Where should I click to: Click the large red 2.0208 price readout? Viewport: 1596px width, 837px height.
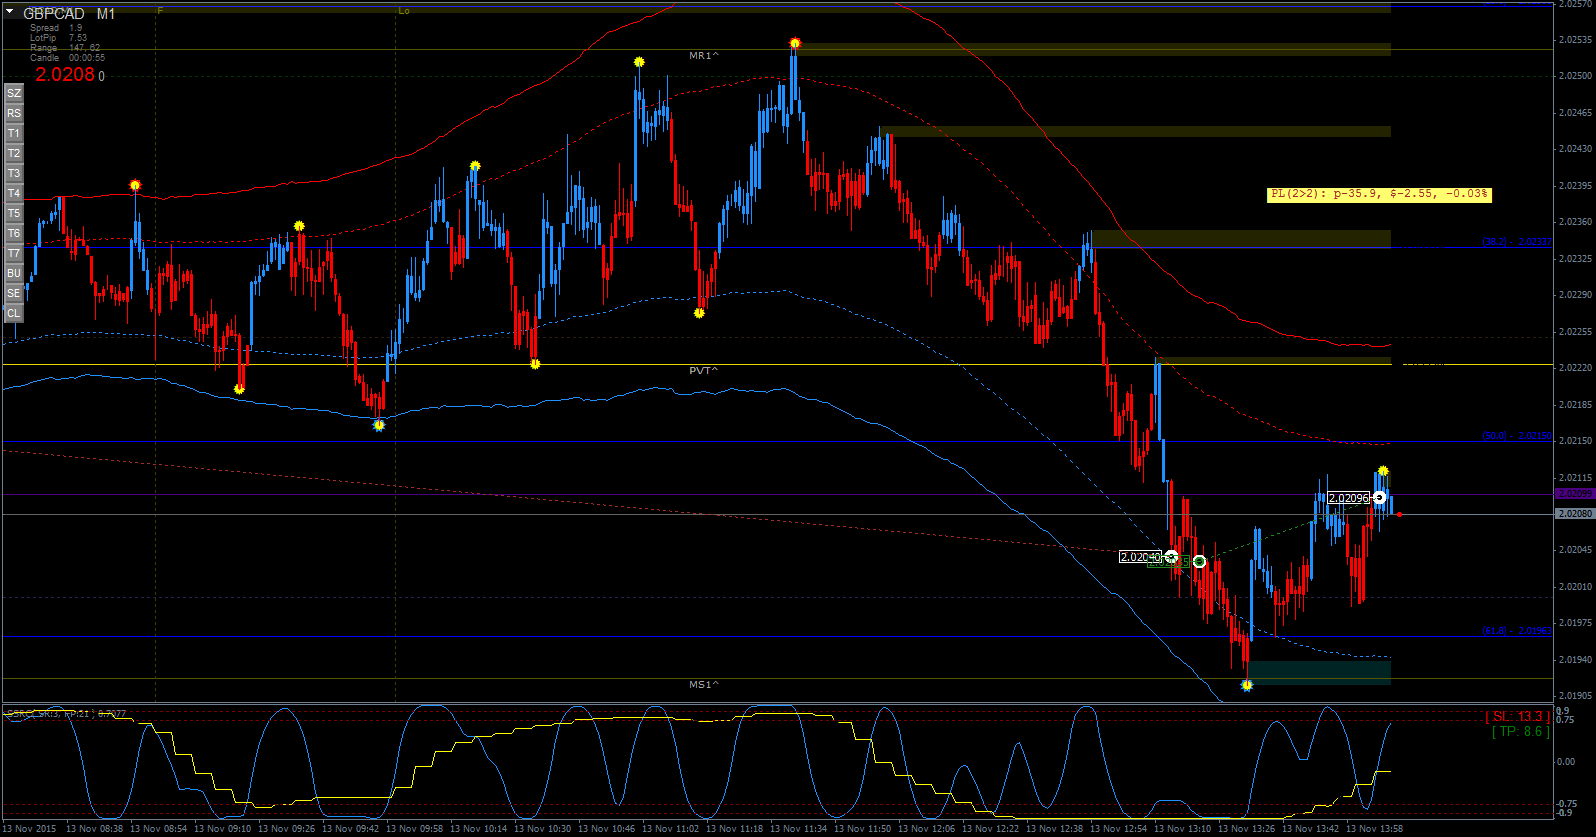pos(65,75)
